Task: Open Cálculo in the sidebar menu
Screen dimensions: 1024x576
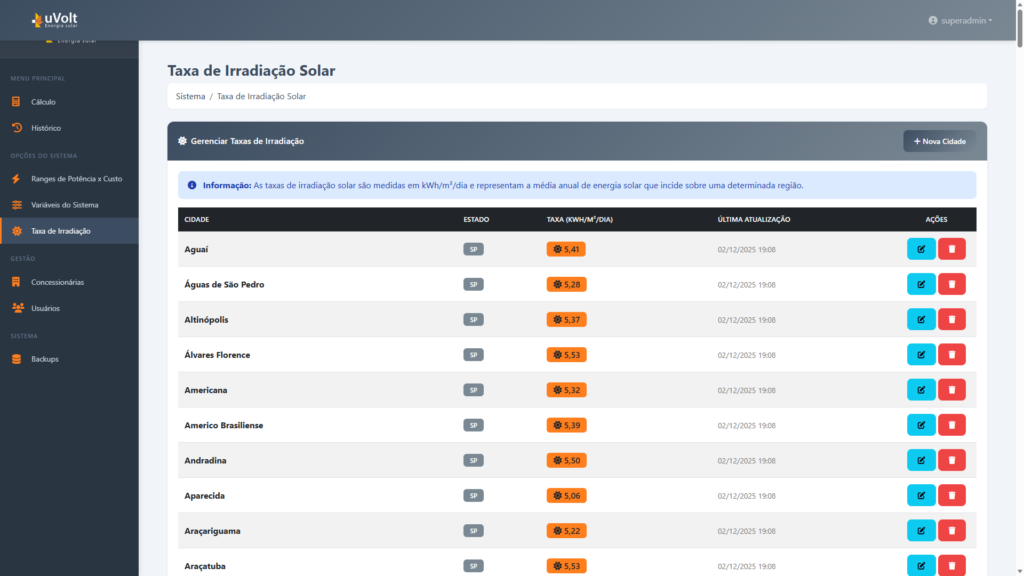Action: tap(43, 102)
